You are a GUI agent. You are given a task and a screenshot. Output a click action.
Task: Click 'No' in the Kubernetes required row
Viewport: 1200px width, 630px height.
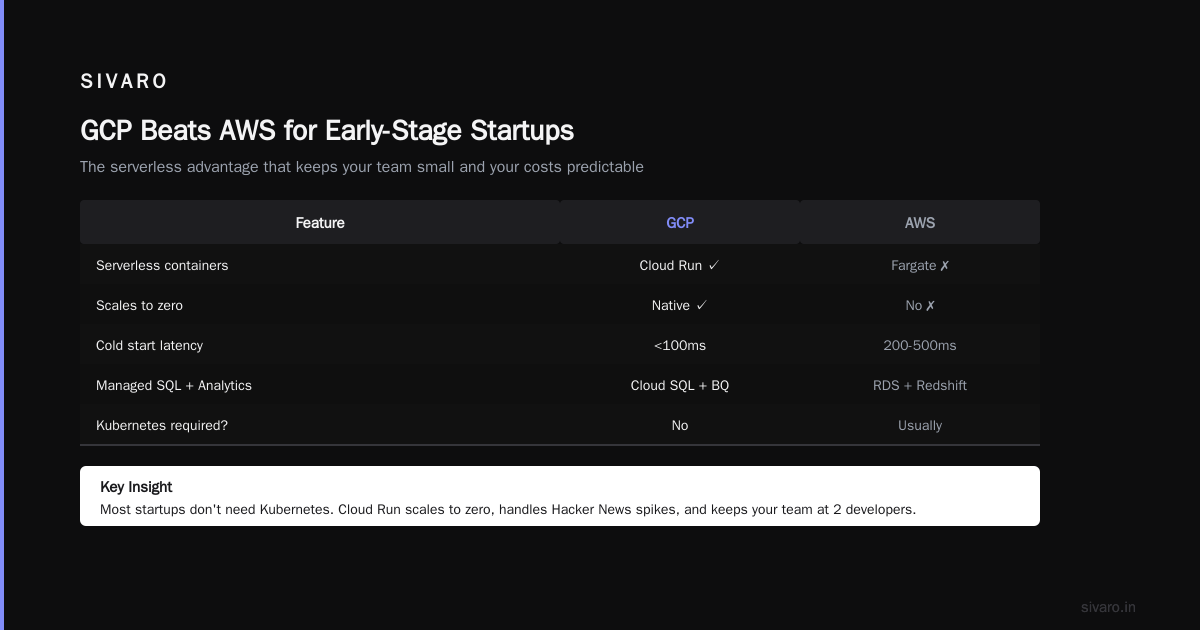[x=680, y=425]
